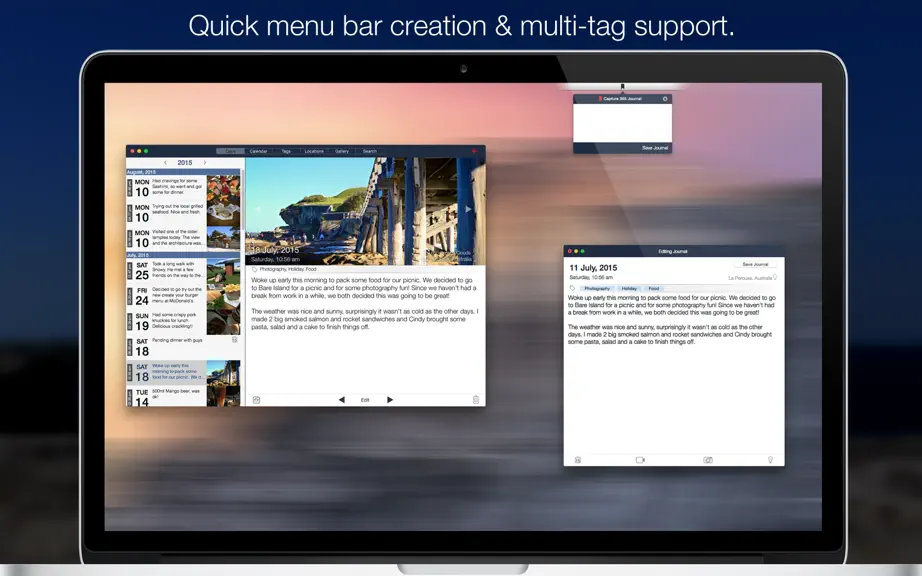Click the photo camera icon in editor toolbar
Screen dimensions: 922x576
pyautogui.click(x=708, y=460)
